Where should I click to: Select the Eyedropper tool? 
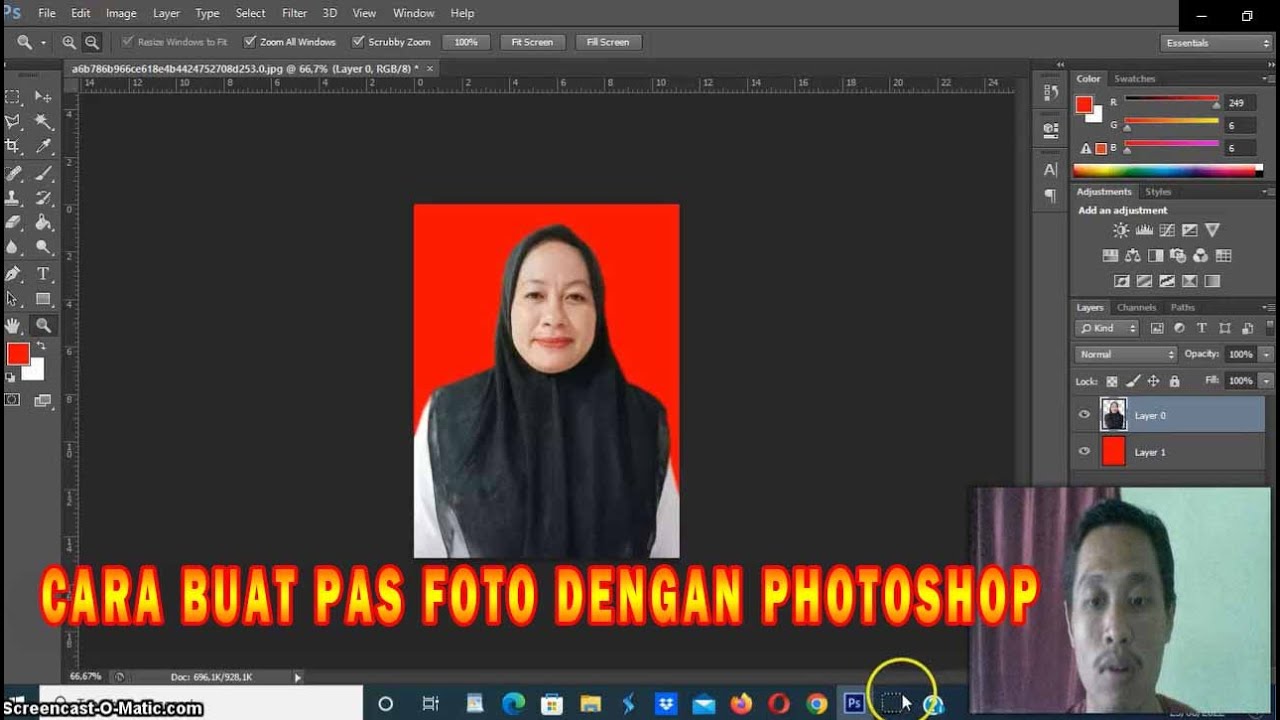coord(43,147)
